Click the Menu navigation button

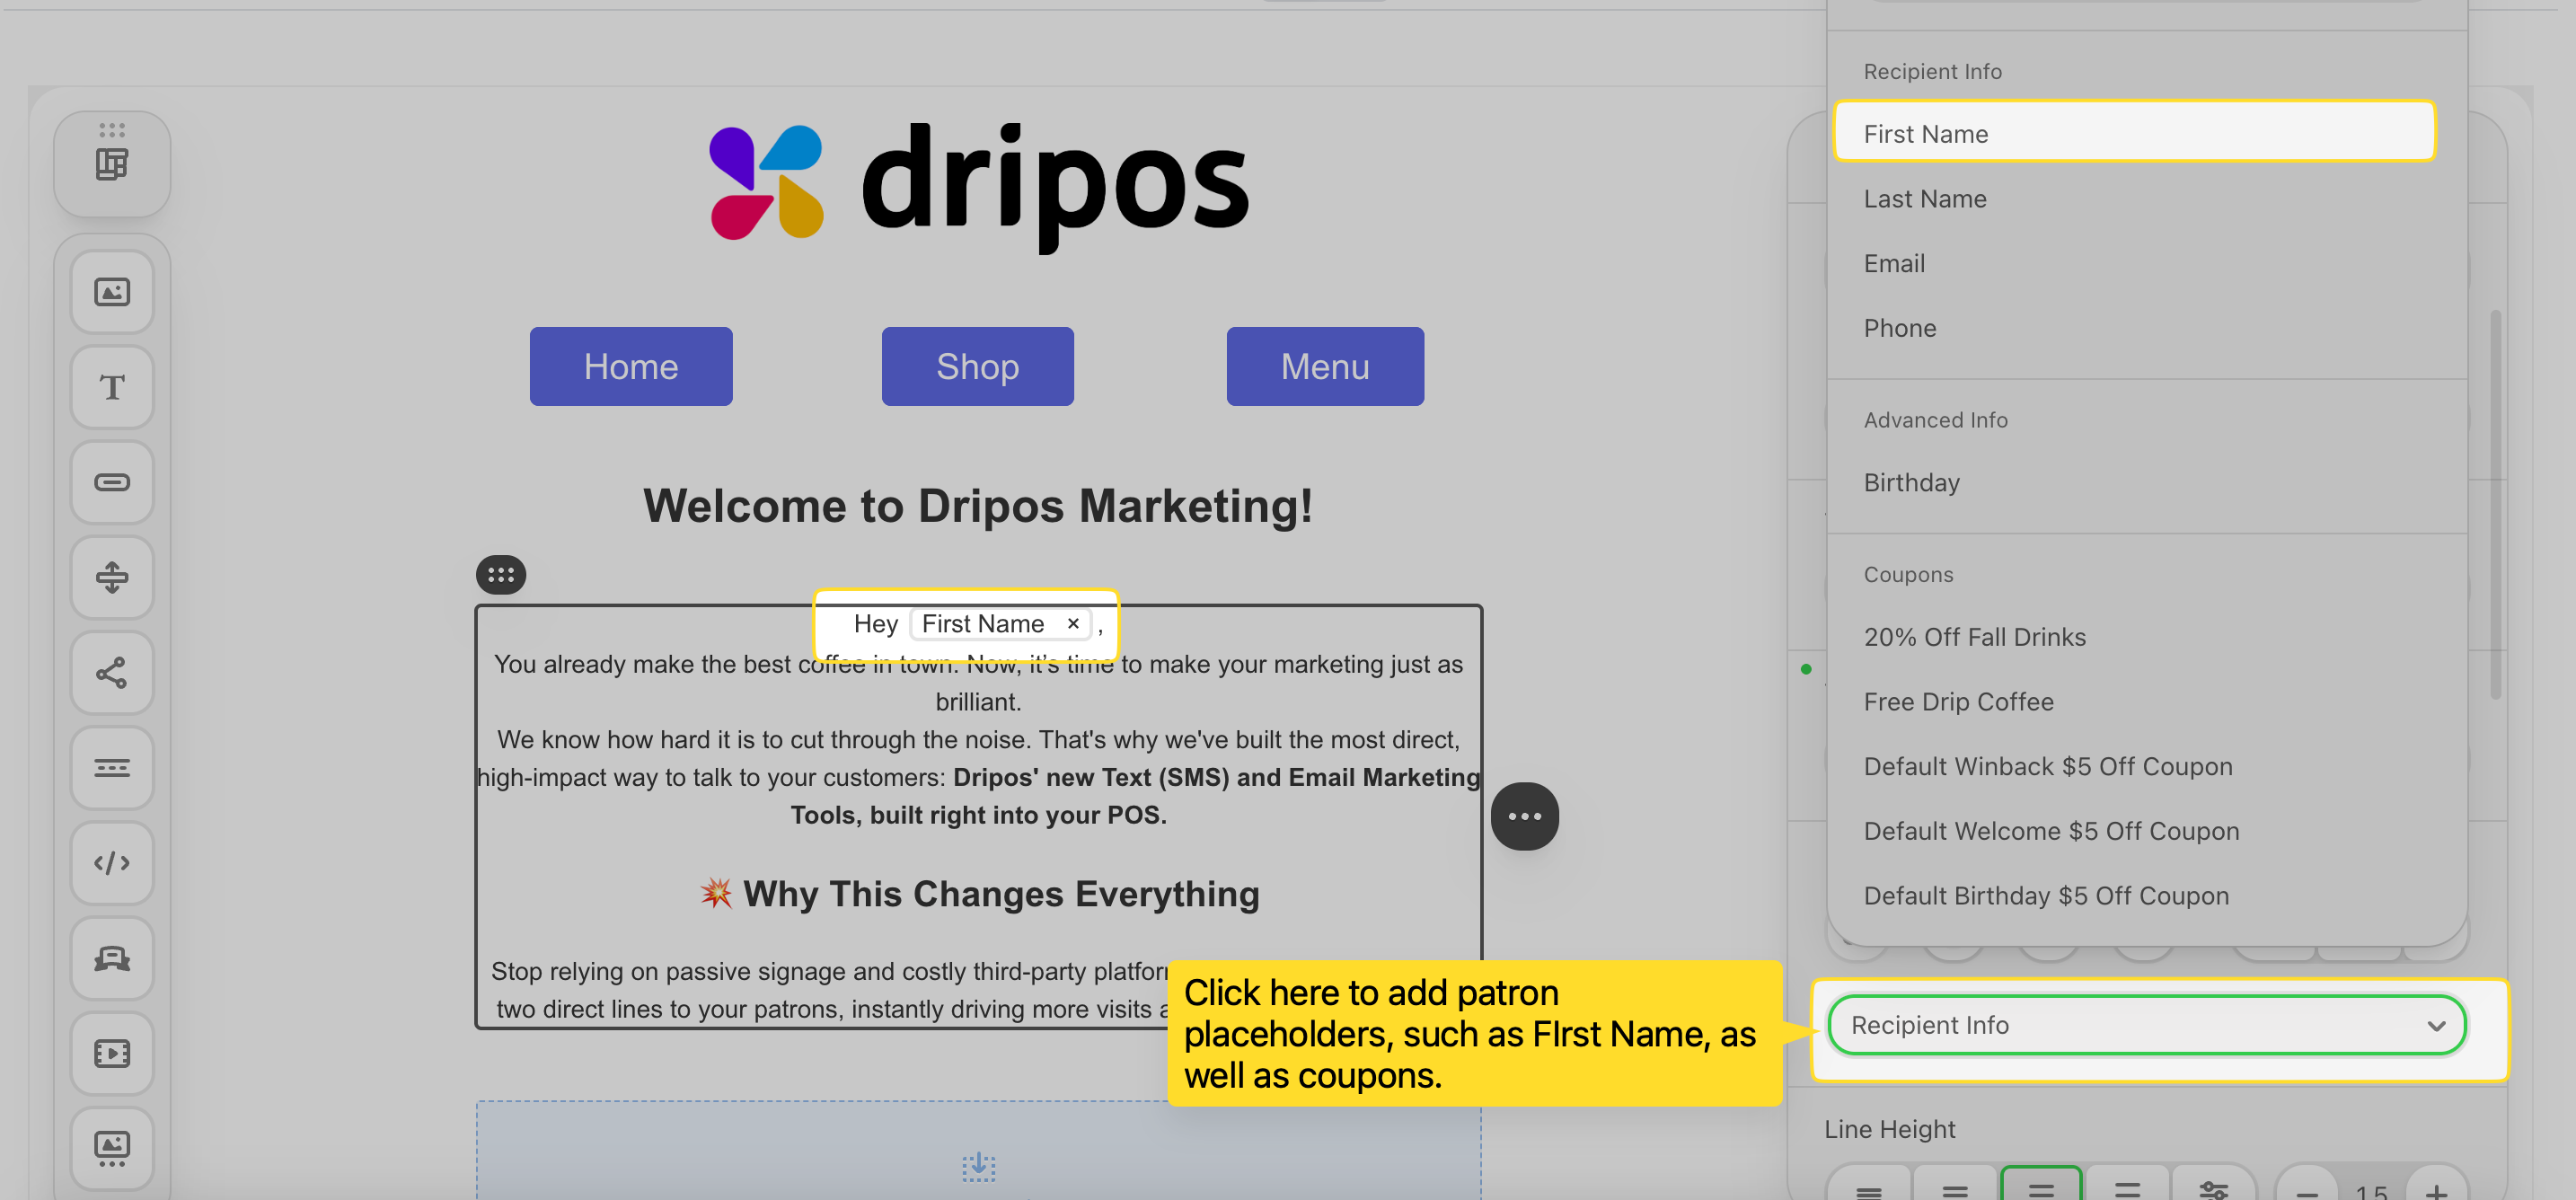click(x=1324, y=366)
